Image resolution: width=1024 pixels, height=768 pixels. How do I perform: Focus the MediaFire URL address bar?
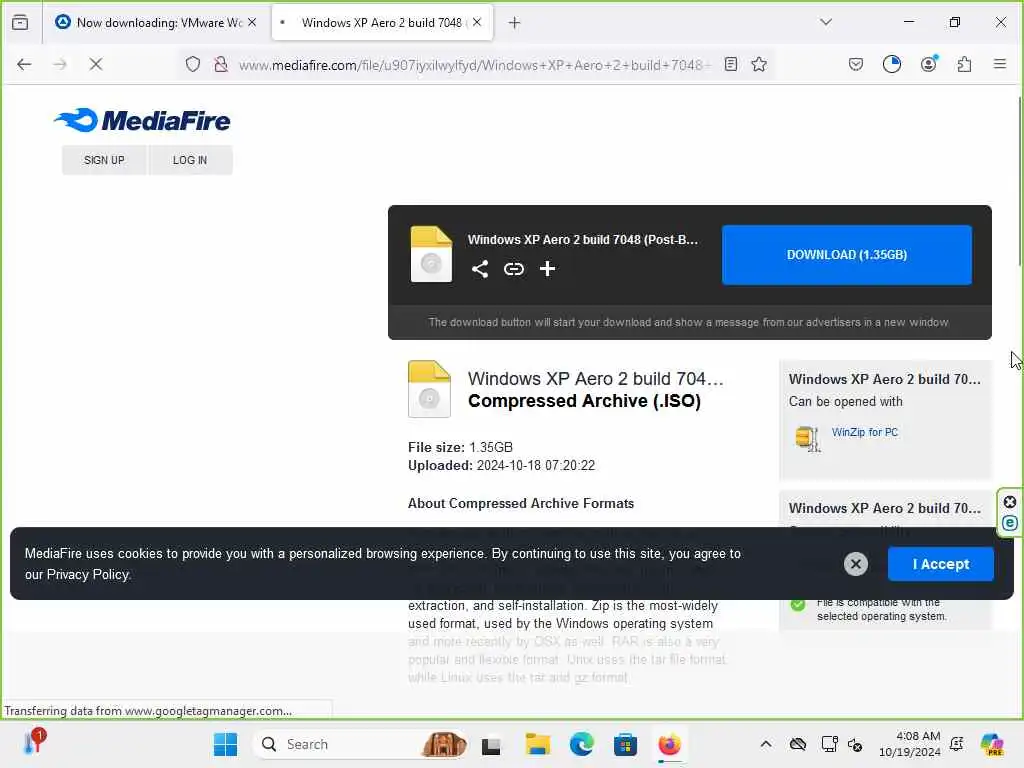[473, 65]
